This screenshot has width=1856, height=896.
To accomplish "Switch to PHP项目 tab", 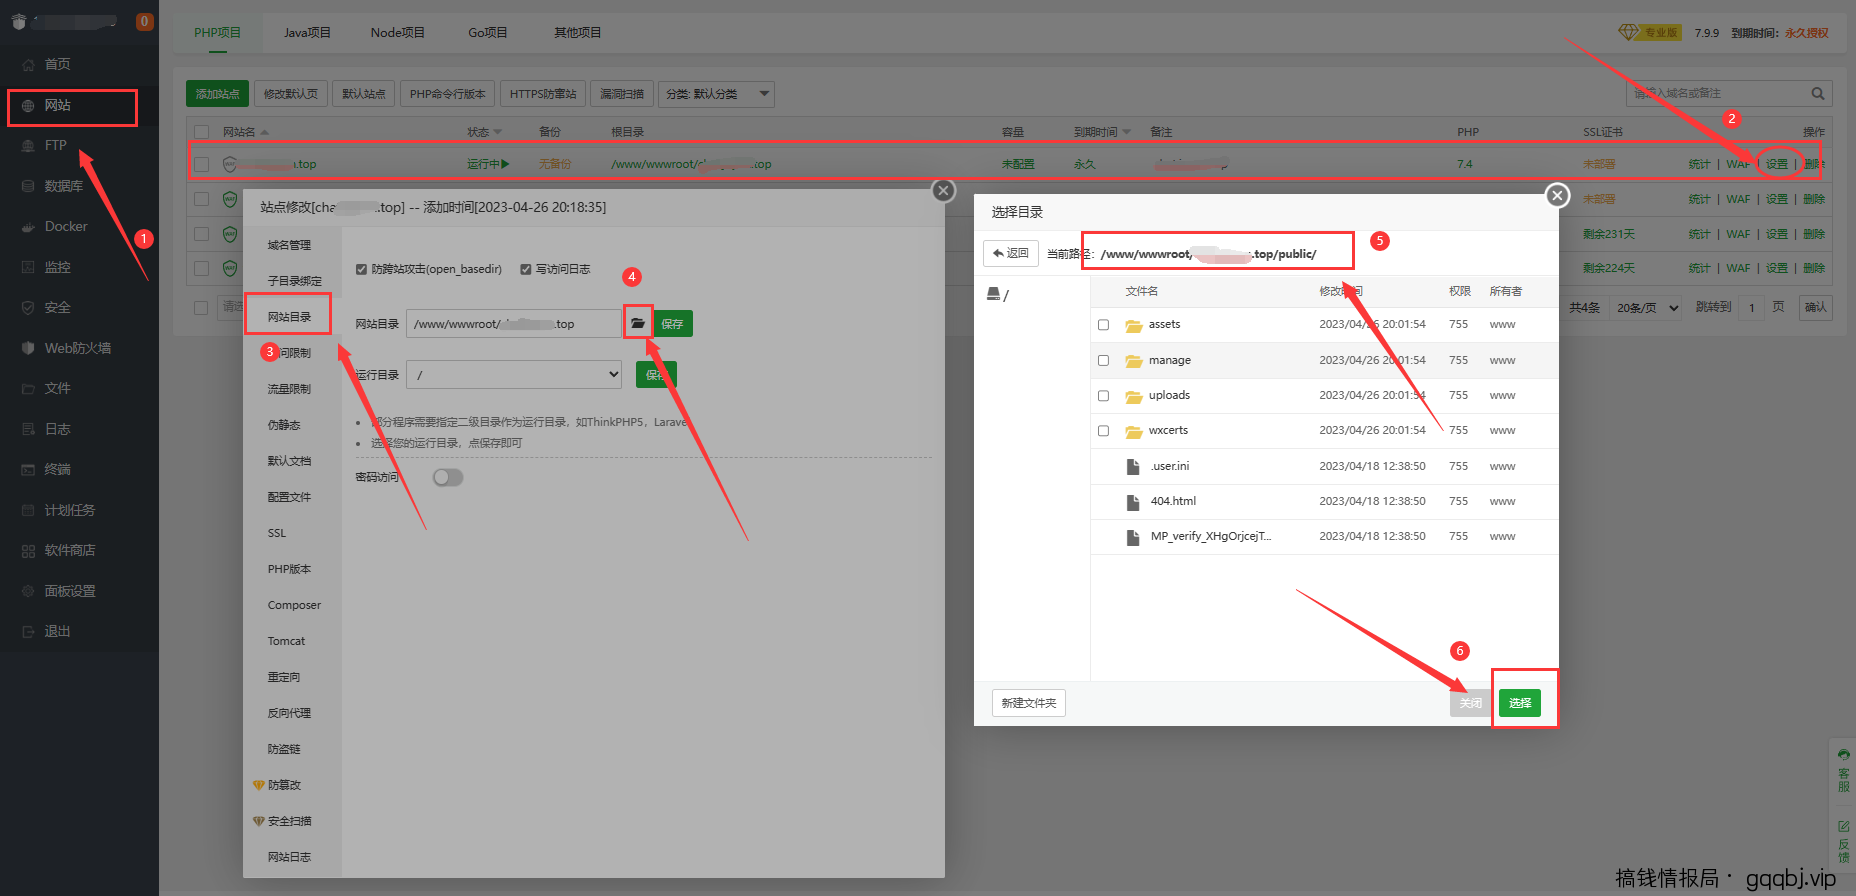I will [x=218, y=32].
